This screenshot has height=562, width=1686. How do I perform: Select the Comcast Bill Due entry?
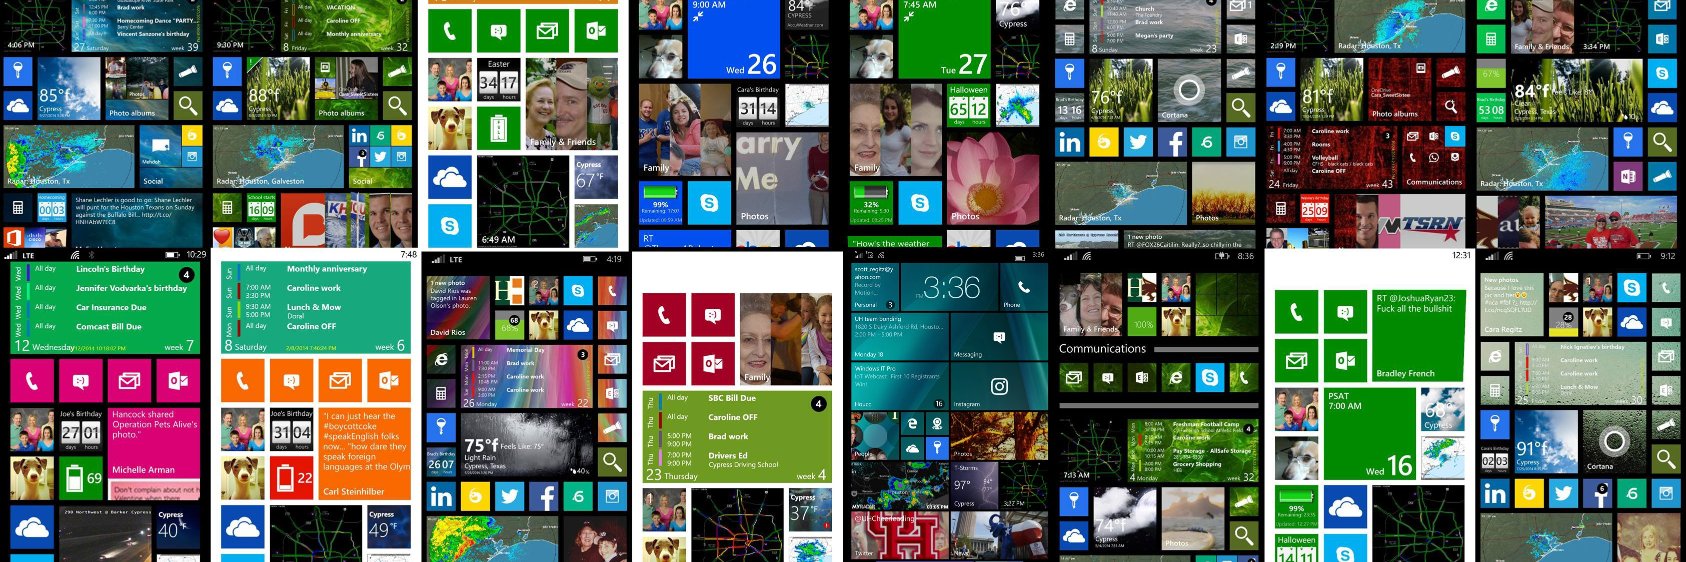(x=109, y=326)
